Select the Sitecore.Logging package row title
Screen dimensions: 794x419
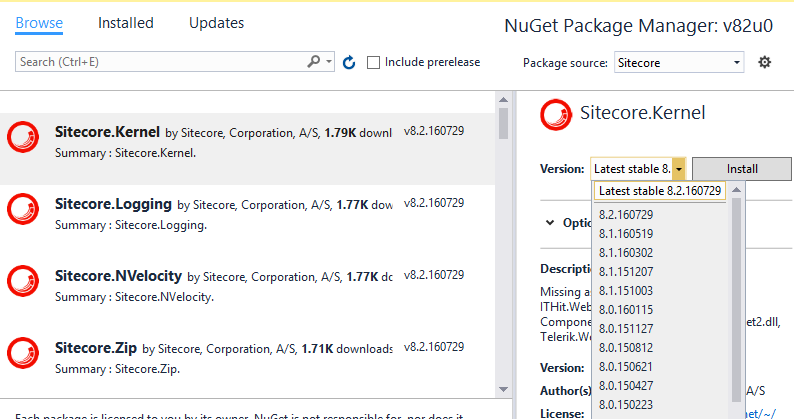click(x=113, y=204)
